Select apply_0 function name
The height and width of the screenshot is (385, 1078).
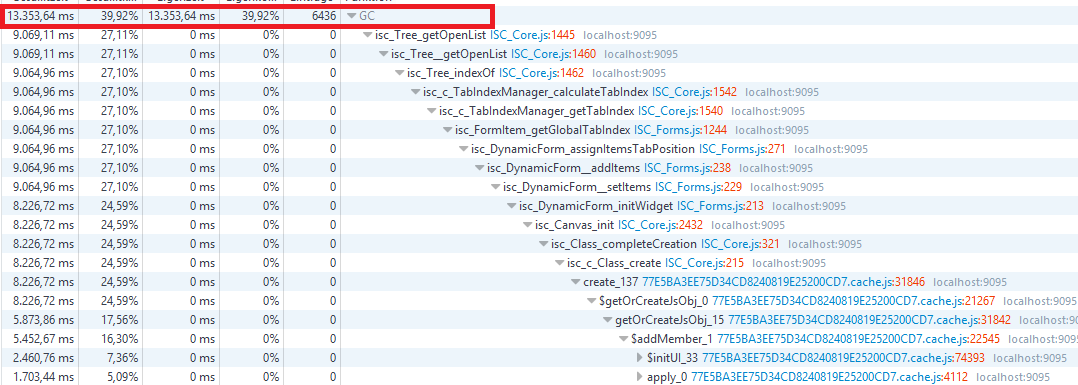(x=668, y=377)
